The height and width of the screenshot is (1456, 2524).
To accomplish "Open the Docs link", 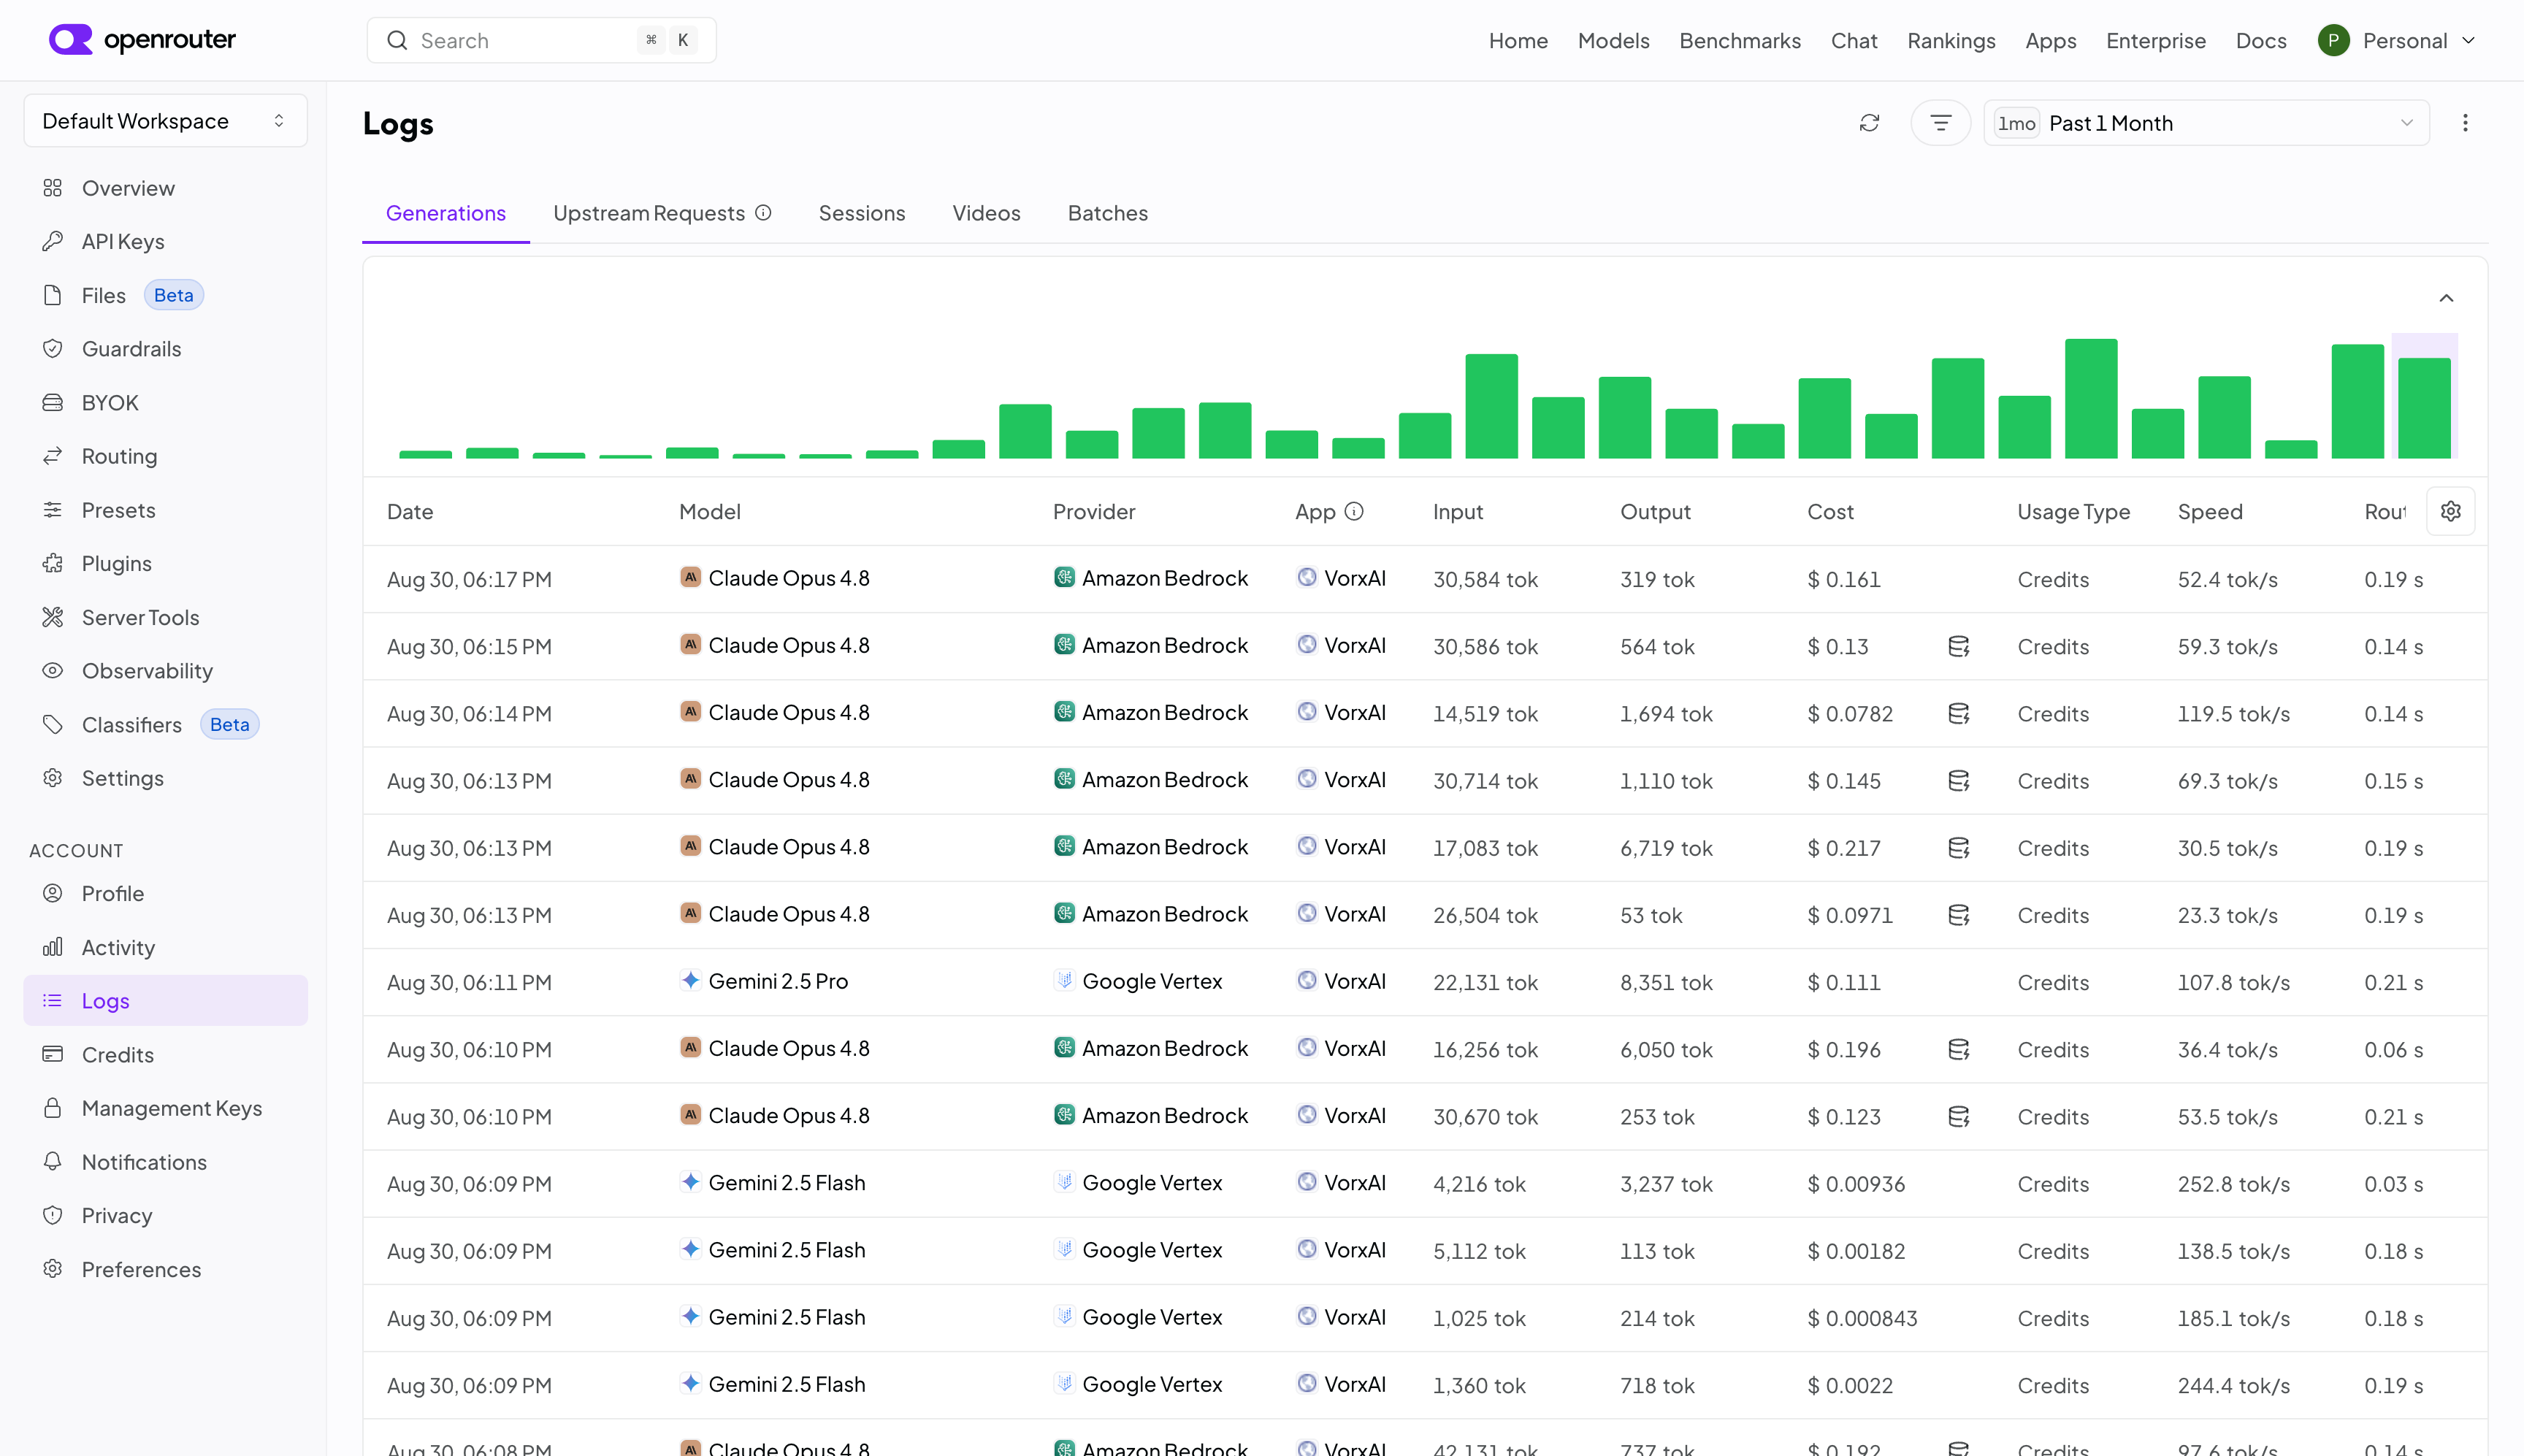I will click(x=2261, y=41).
